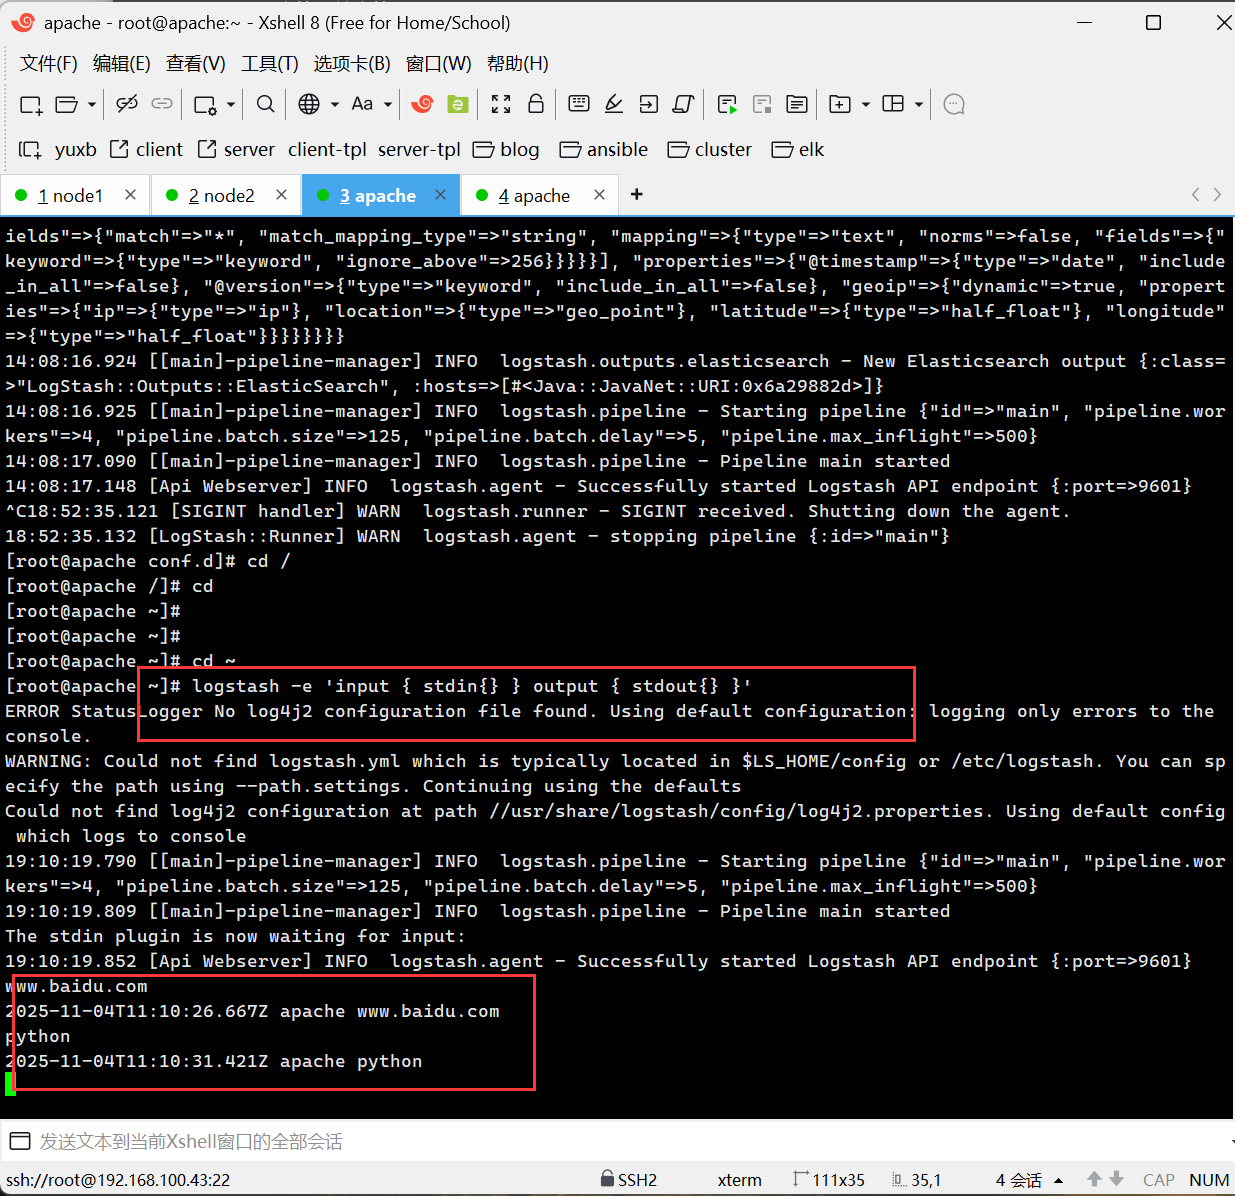
Task: Click the Aa font icon
Action: [362, 104]
